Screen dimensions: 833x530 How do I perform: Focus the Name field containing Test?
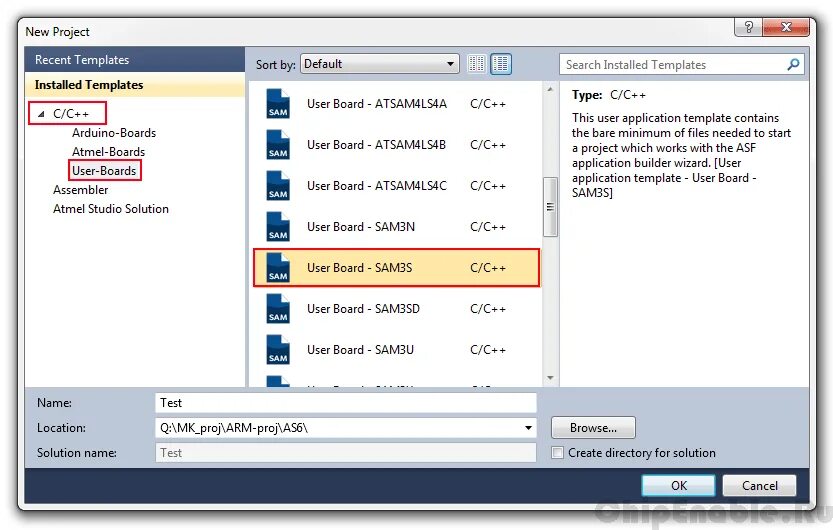coord(346,403)
